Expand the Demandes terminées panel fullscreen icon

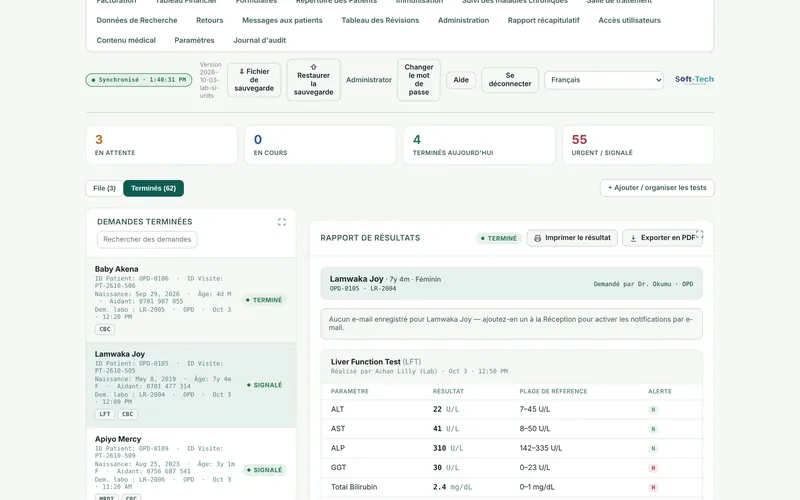click(x=282, y=222)
